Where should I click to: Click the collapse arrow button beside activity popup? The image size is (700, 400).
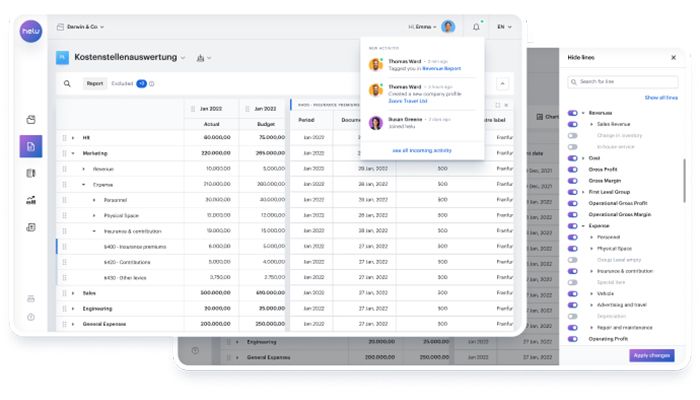pyautogui.click(x=502, y=84)
